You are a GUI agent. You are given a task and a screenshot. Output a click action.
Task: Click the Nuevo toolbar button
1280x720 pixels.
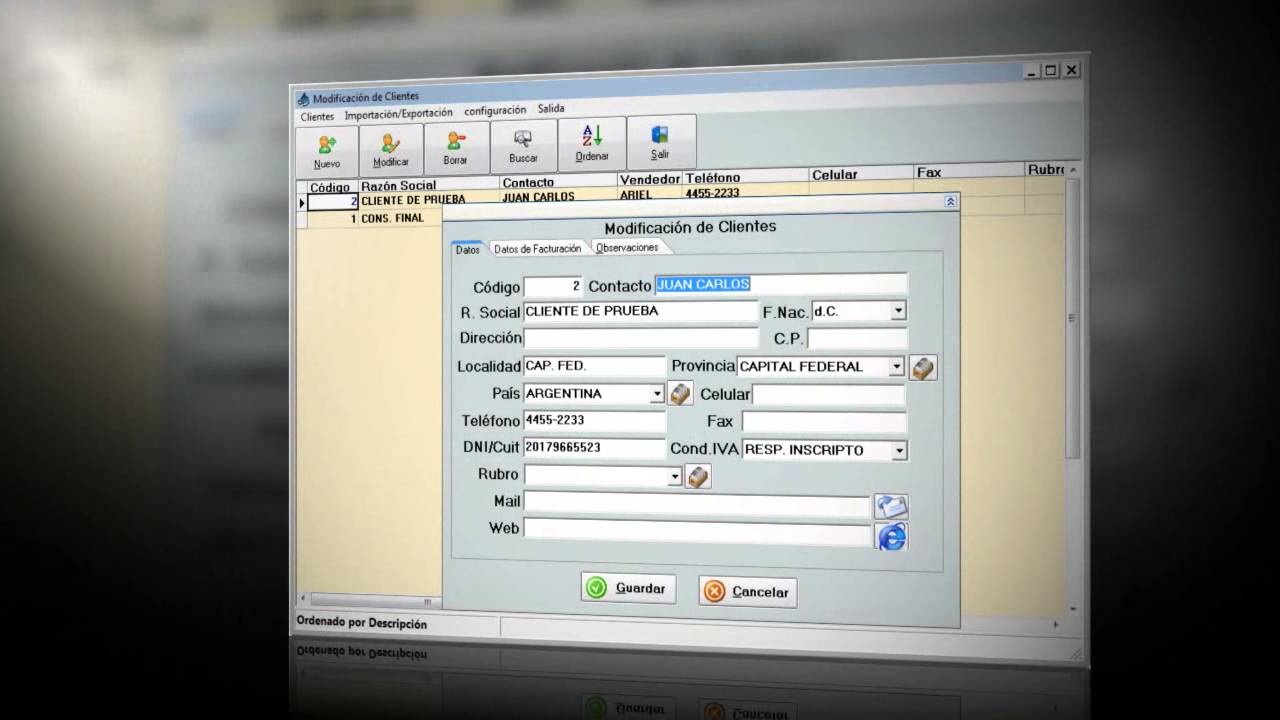327,151
